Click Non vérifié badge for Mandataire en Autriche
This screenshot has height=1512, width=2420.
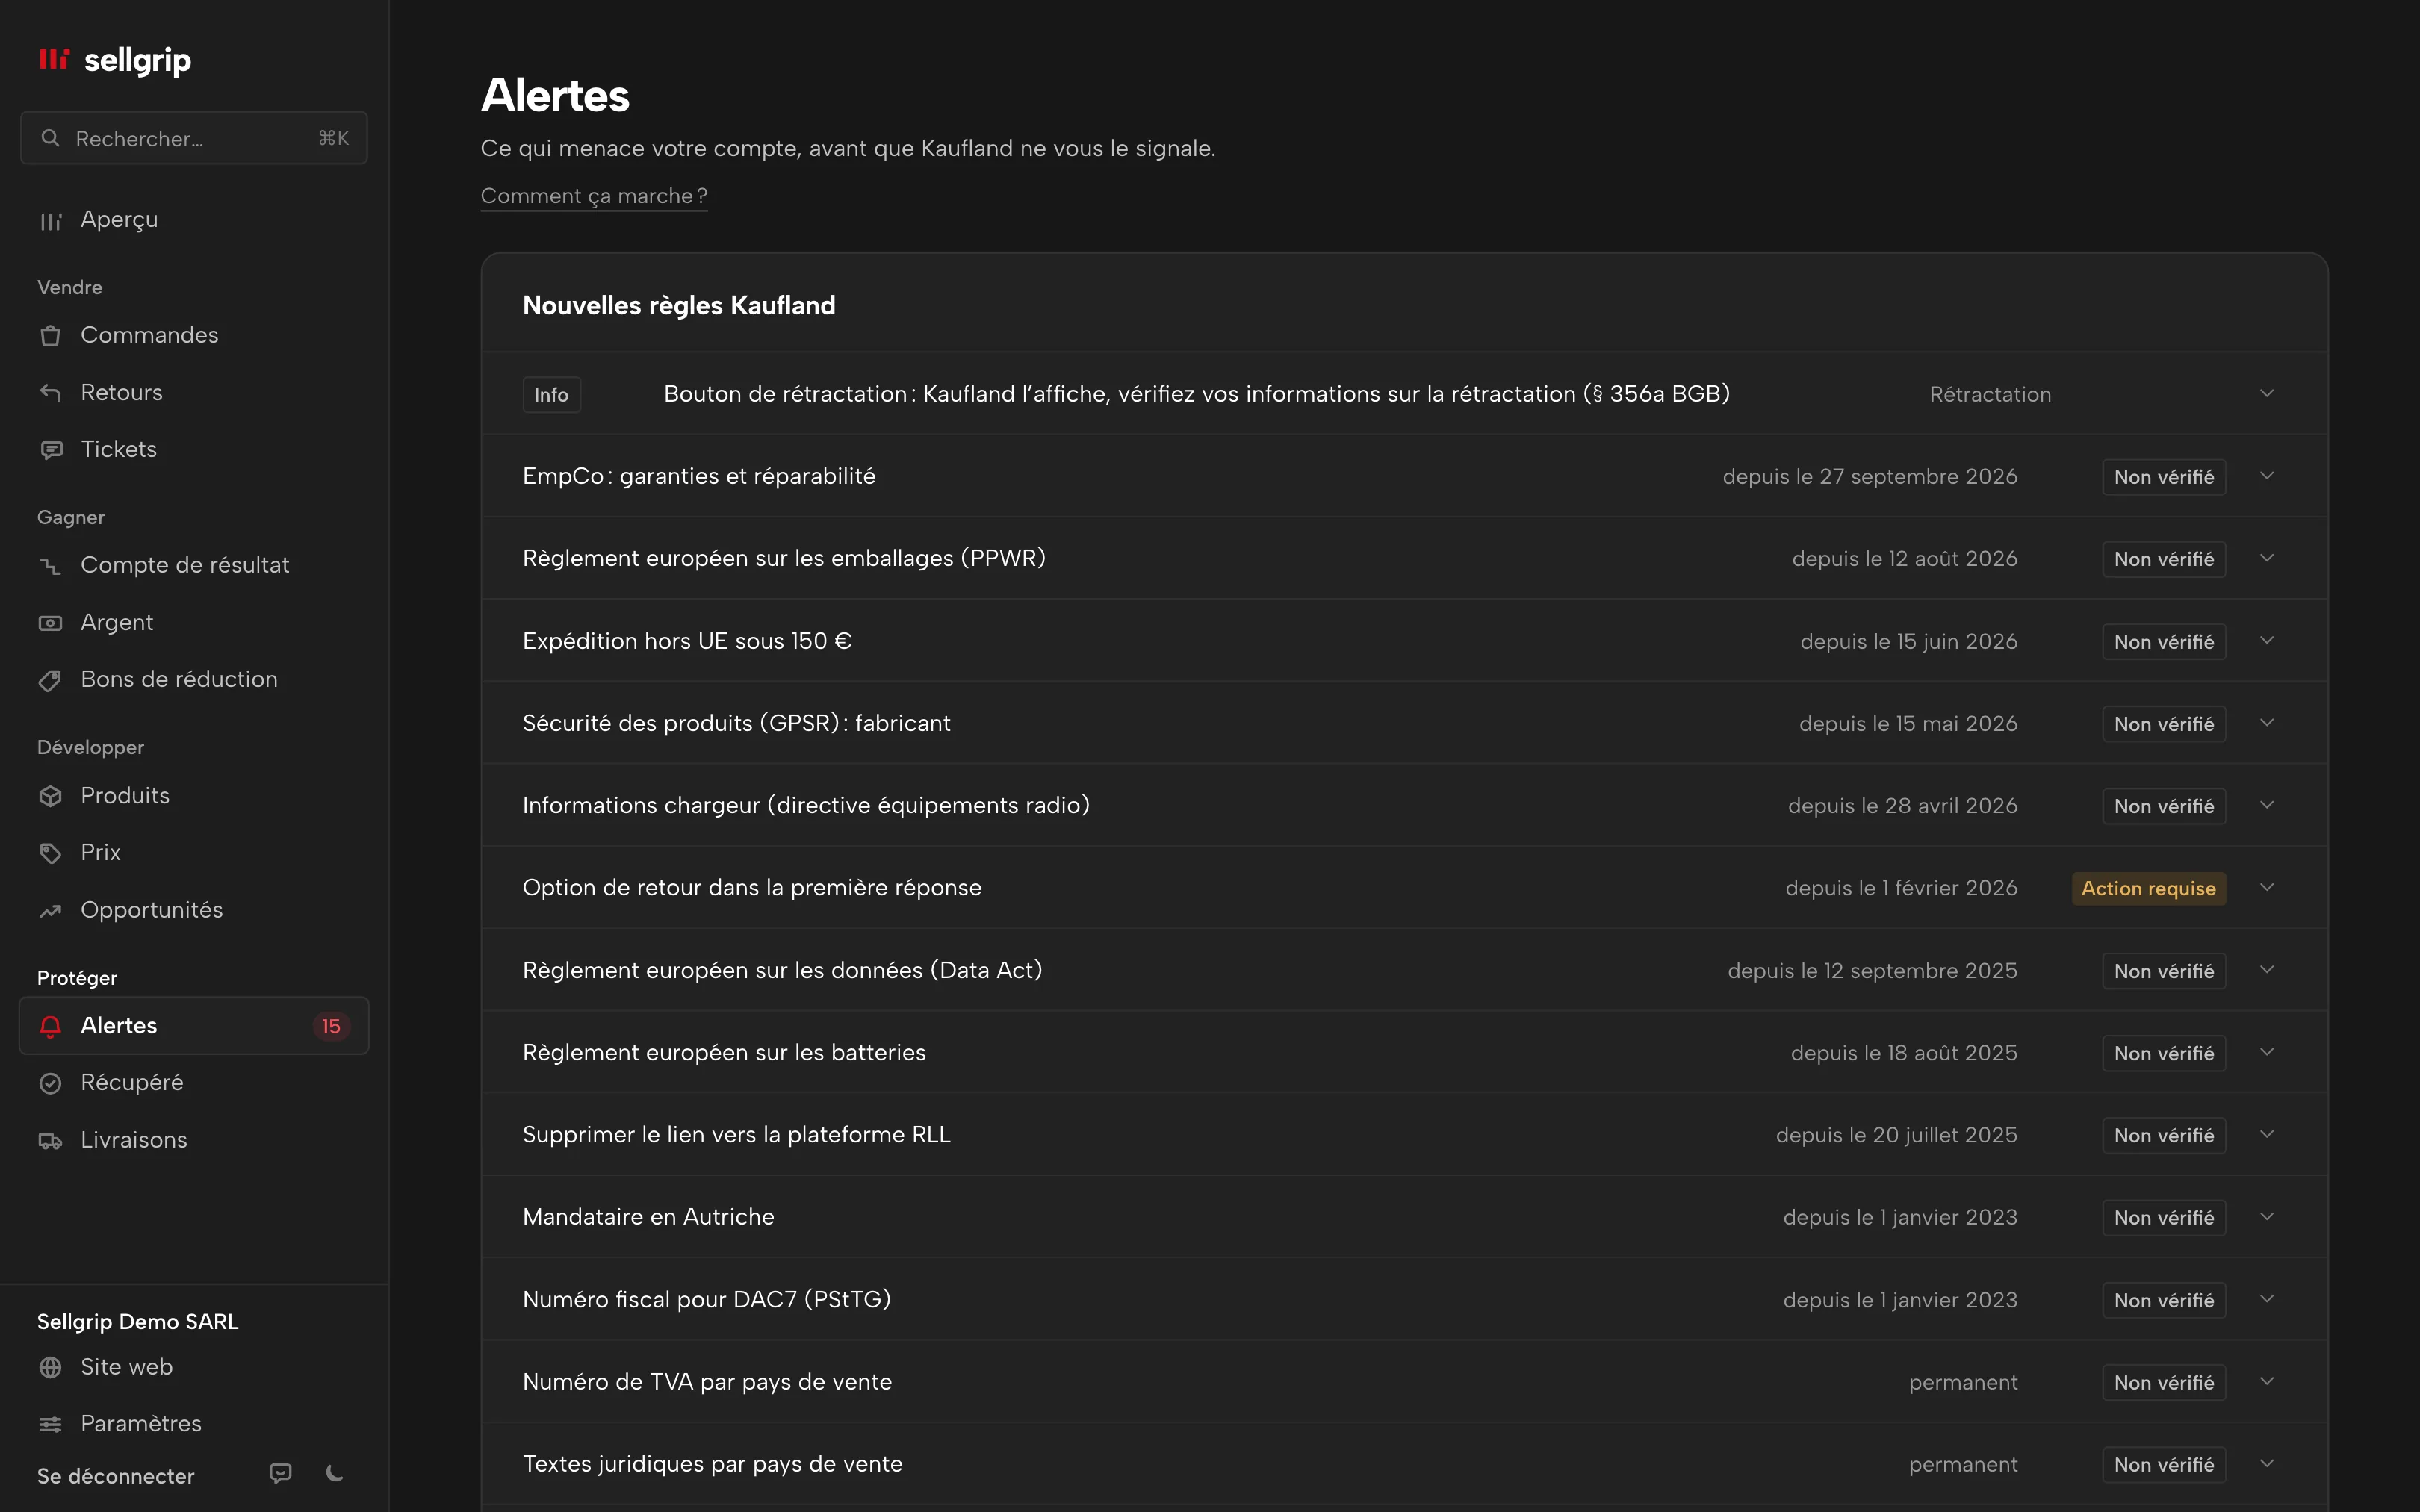pos(2164,1218)
